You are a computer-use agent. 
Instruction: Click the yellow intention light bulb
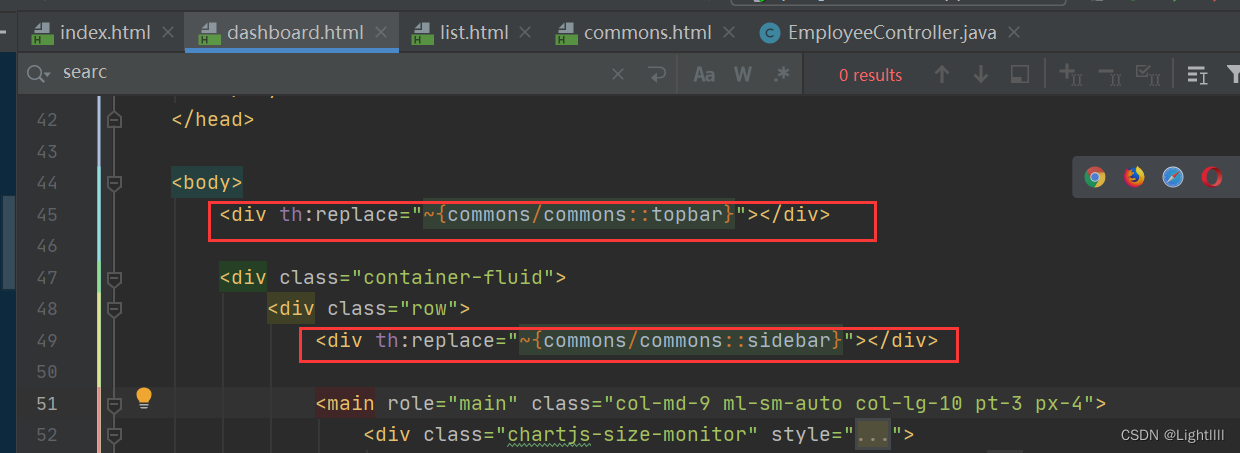[x=144, y=398]
